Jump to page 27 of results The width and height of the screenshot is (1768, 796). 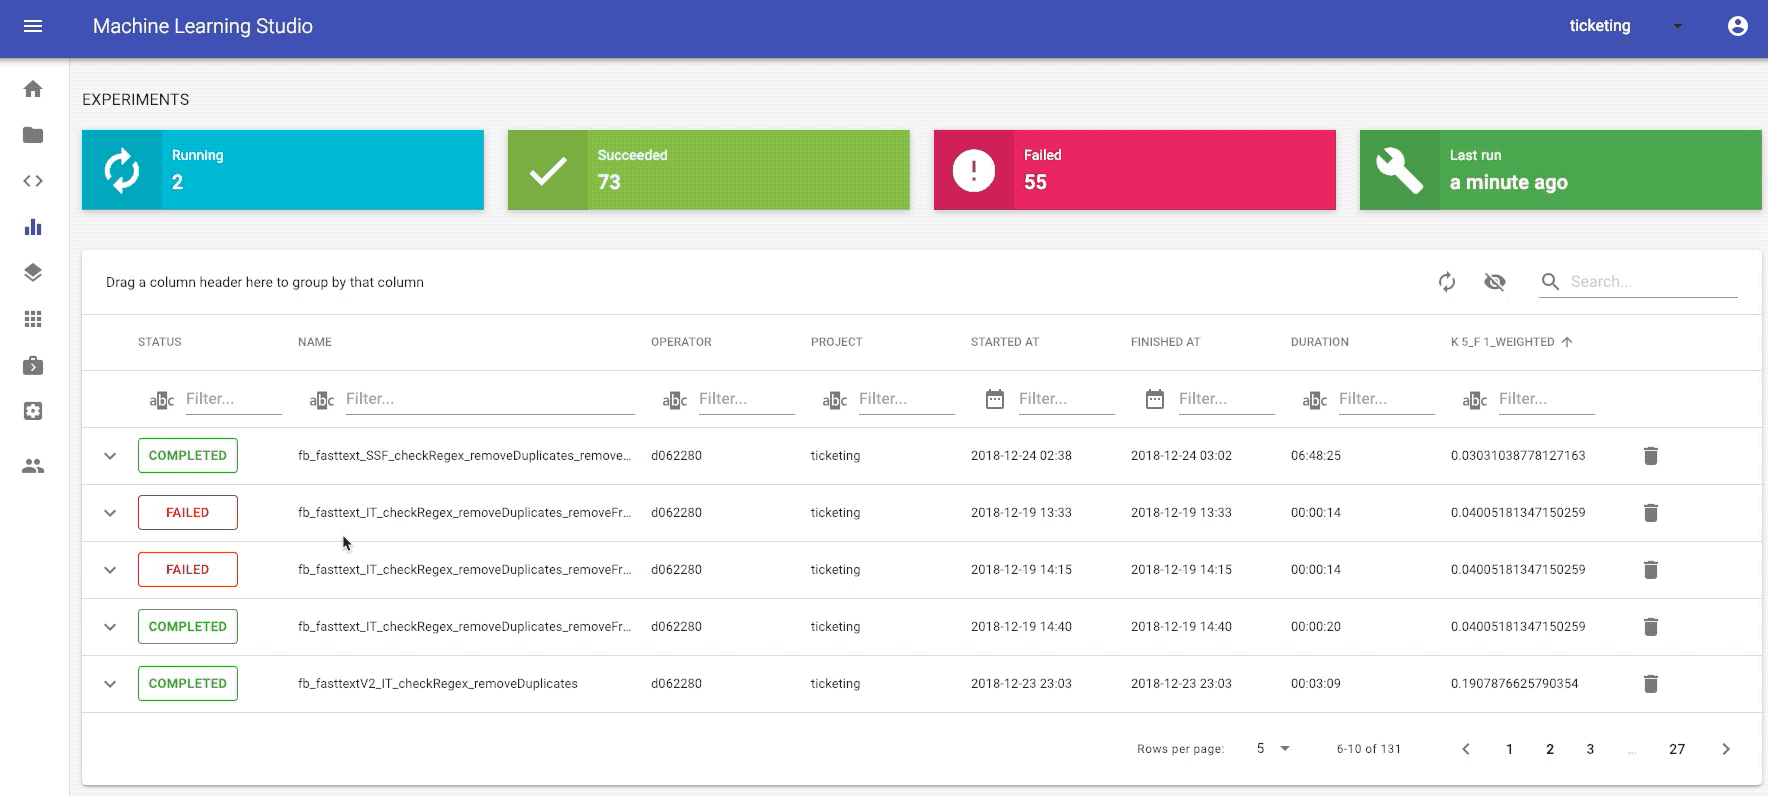[x=1677, y=749]
